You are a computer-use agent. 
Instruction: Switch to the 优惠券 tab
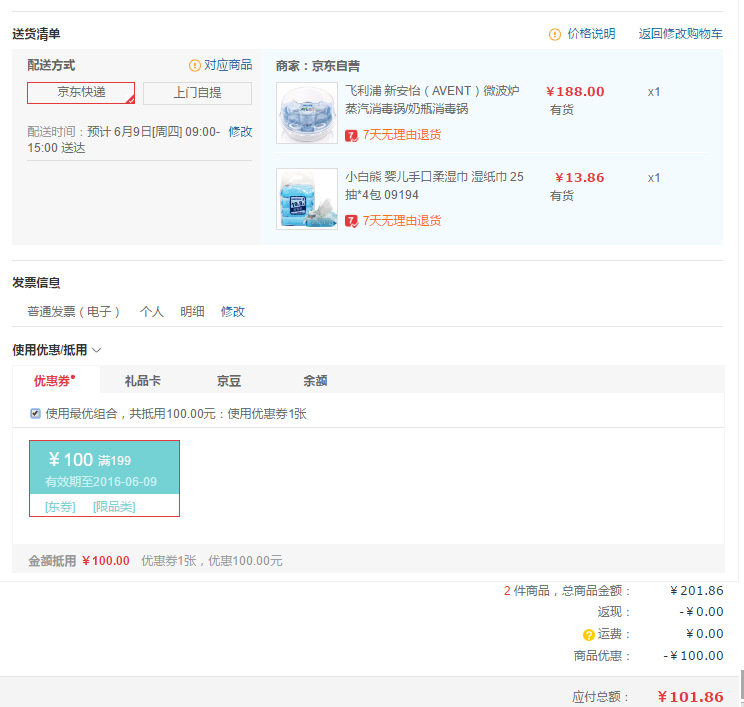pos(55,381)
